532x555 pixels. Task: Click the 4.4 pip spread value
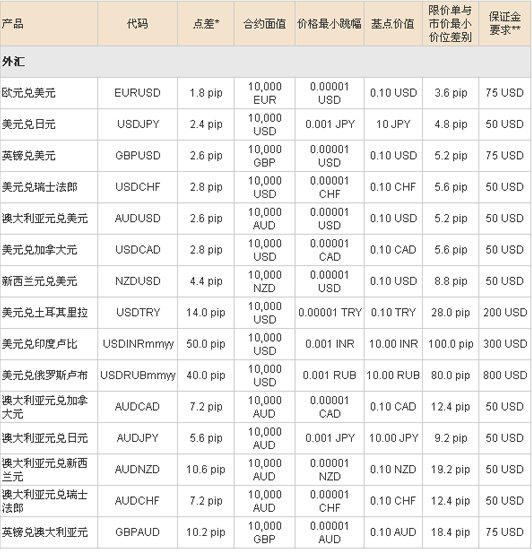(x=206, y=281)
